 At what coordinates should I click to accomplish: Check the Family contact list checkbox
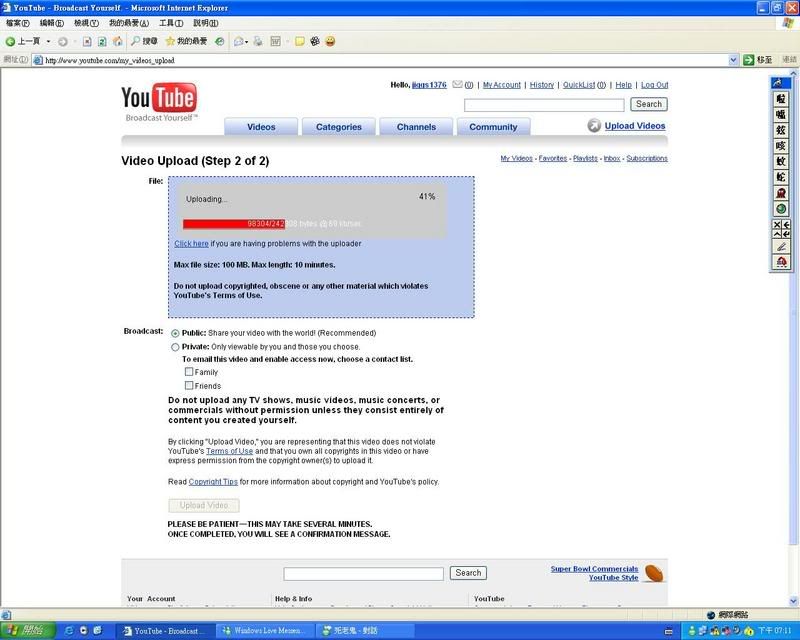pos(189,372)
